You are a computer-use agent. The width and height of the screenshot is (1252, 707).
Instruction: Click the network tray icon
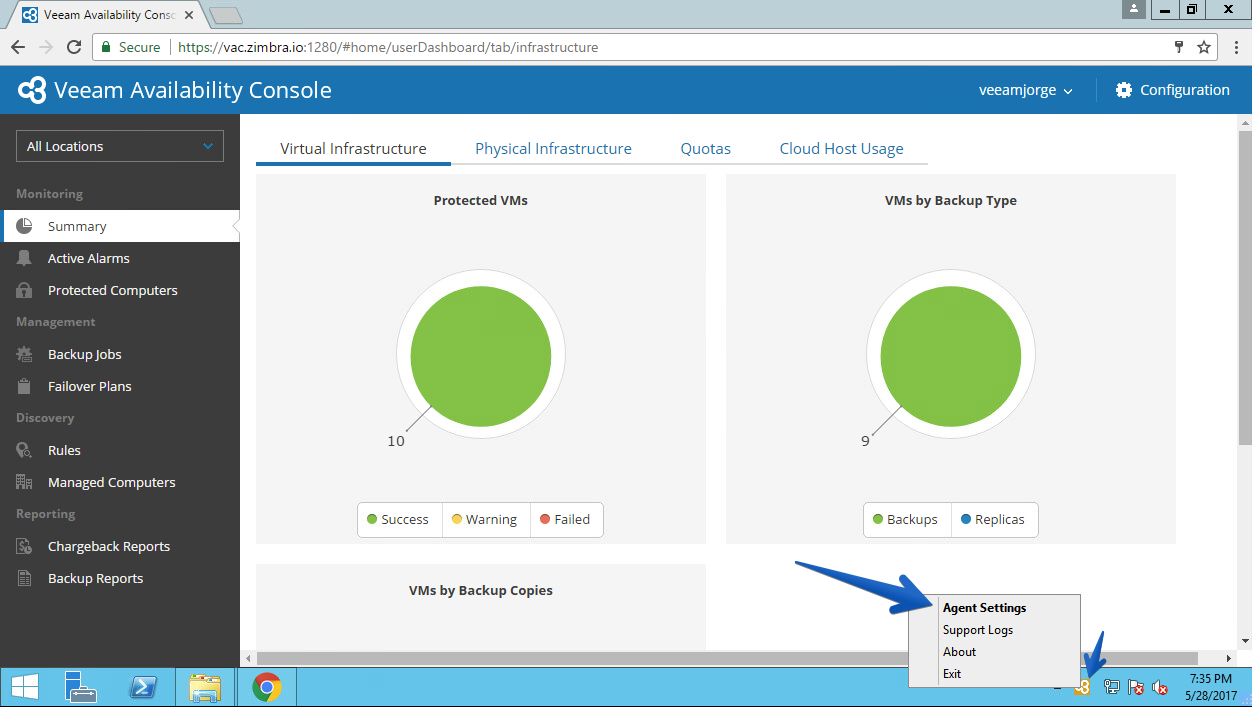[x=1111, y=687]
